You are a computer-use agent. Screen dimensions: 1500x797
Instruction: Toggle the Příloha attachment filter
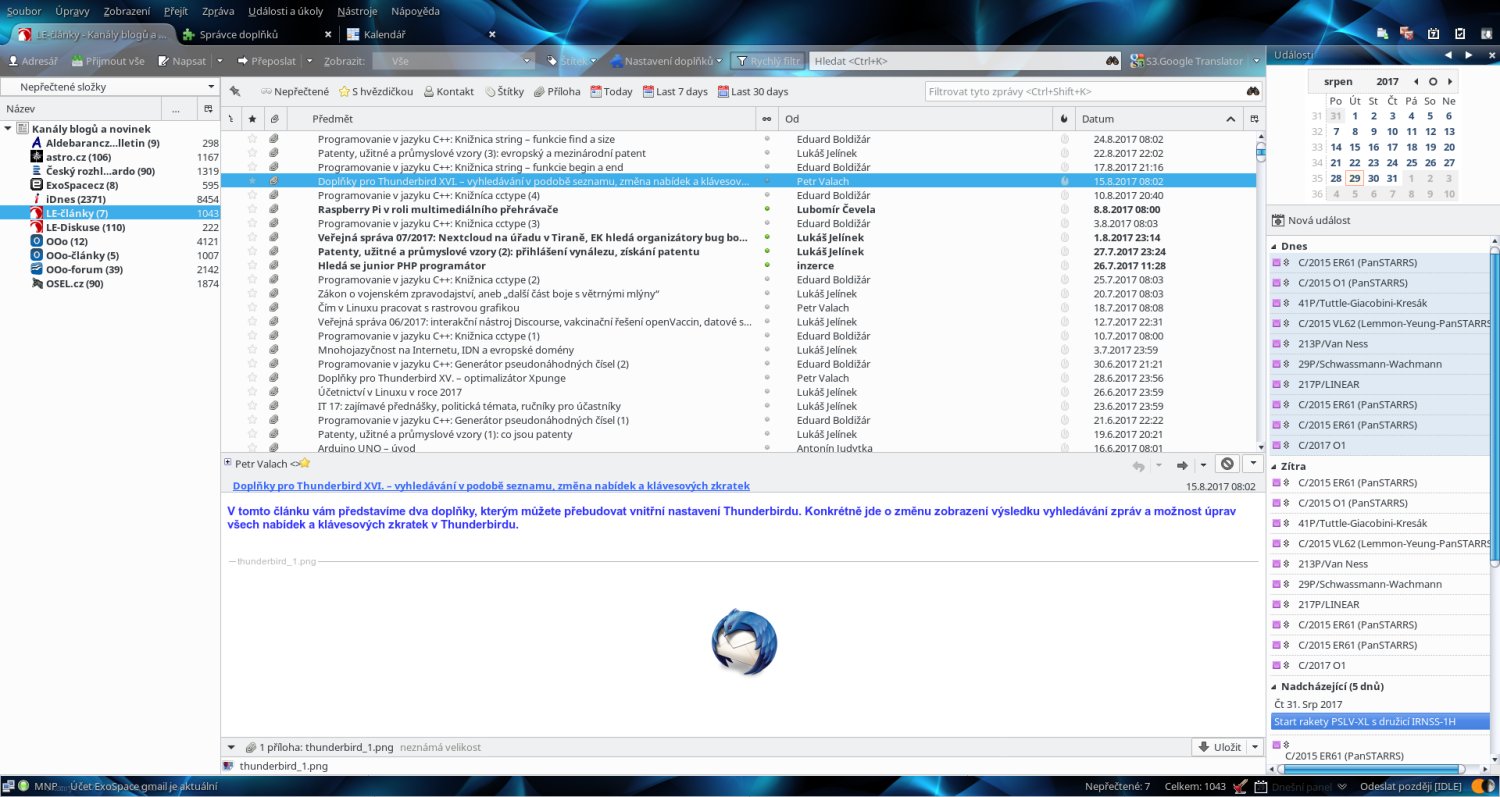click(556, 91)
